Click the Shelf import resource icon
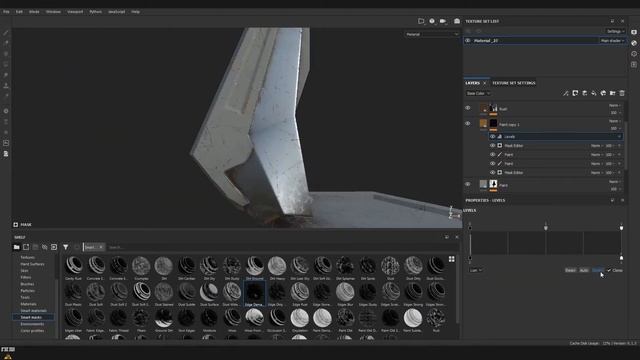The image size is (640, 360). pyautogui.click(x=54, y=247)
